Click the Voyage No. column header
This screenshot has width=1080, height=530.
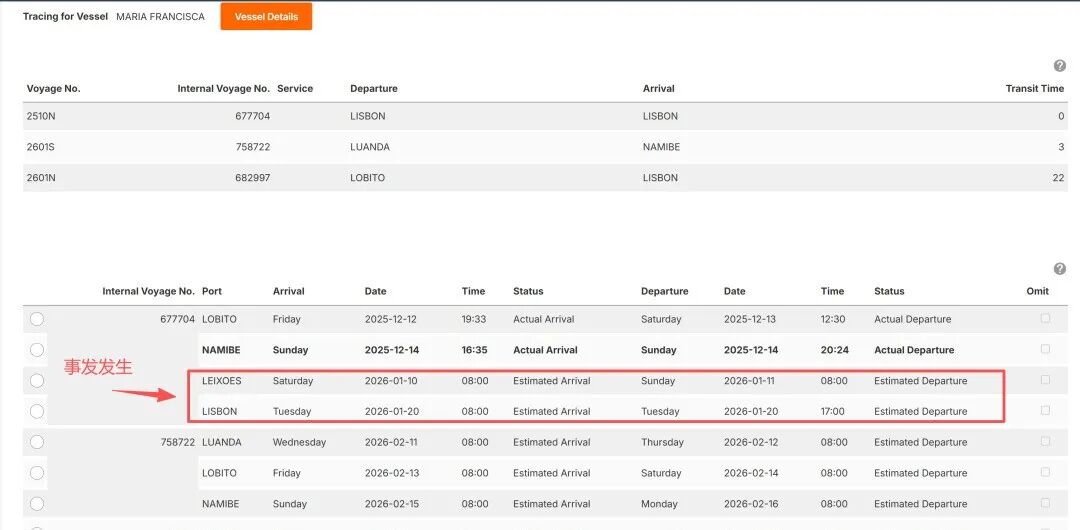(x=54, y=89)
